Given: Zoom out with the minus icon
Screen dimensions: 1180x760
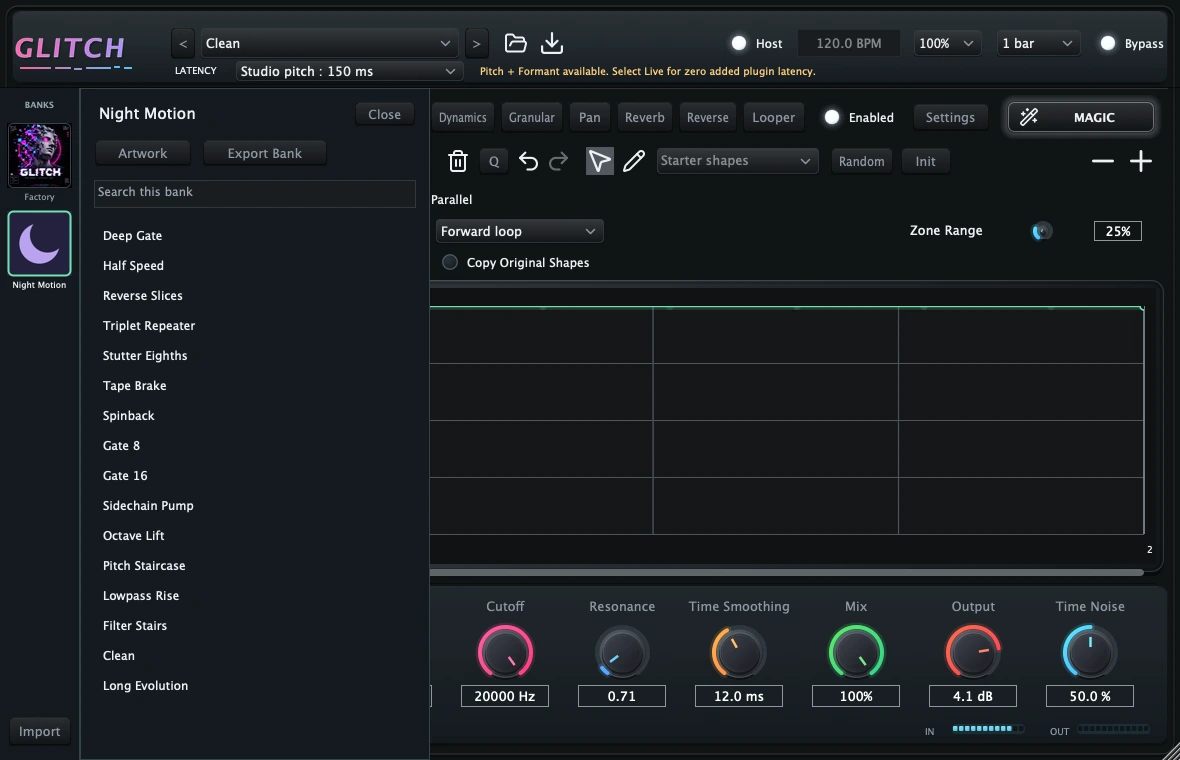Looking at the screenshot, I should (x=1102, y=161).
